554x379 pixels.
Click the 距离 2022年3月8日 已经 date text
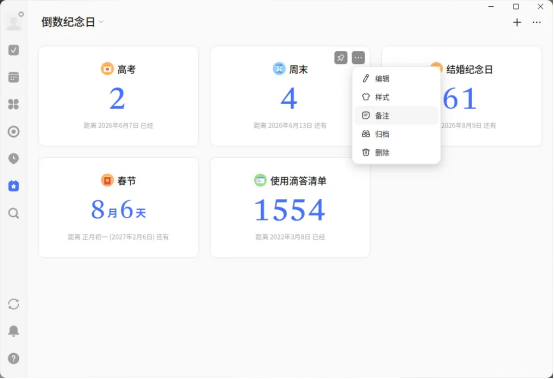tap(290, 237)
